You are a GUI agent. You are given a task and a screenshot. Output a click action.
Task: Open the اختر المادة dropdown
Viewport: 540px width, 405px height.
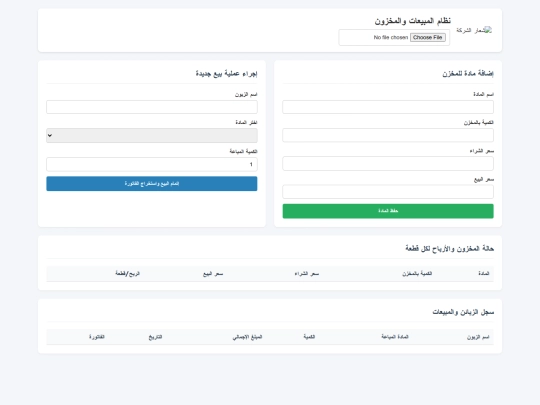click(152, 135)
